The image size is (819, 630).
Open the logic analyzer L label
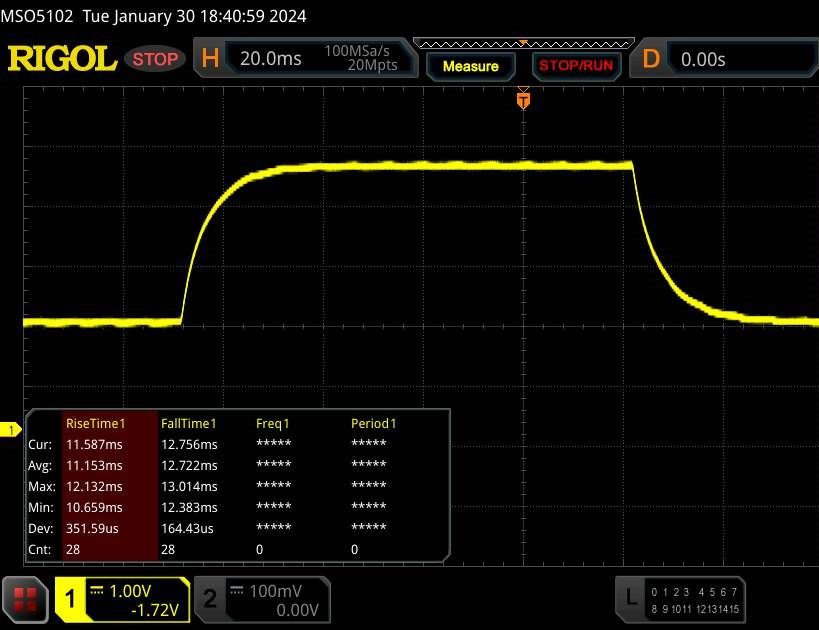point(631,597)
